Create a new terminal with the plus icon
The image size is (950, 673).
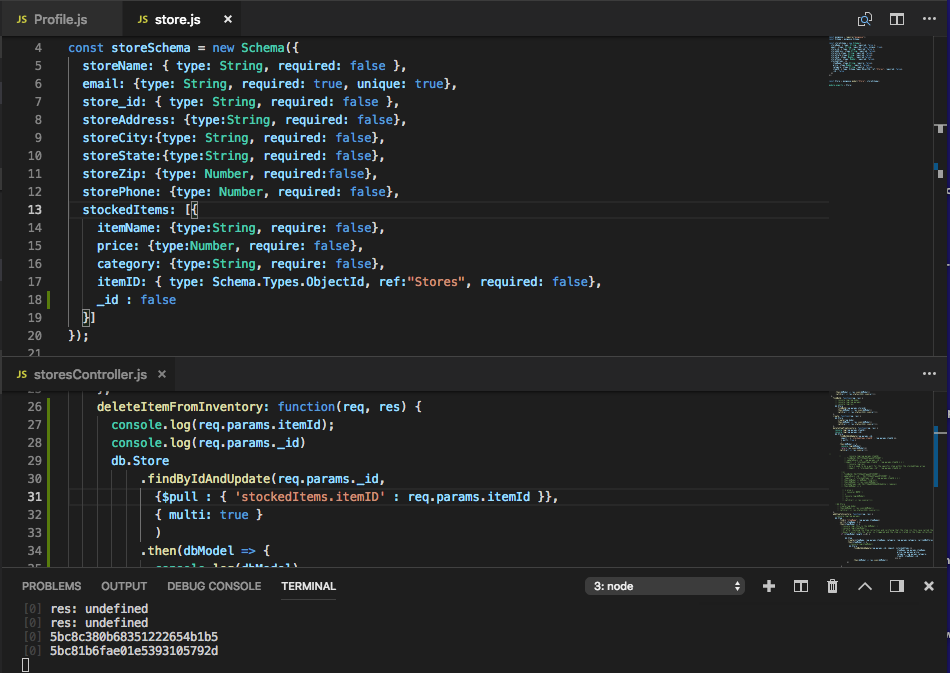768,586
